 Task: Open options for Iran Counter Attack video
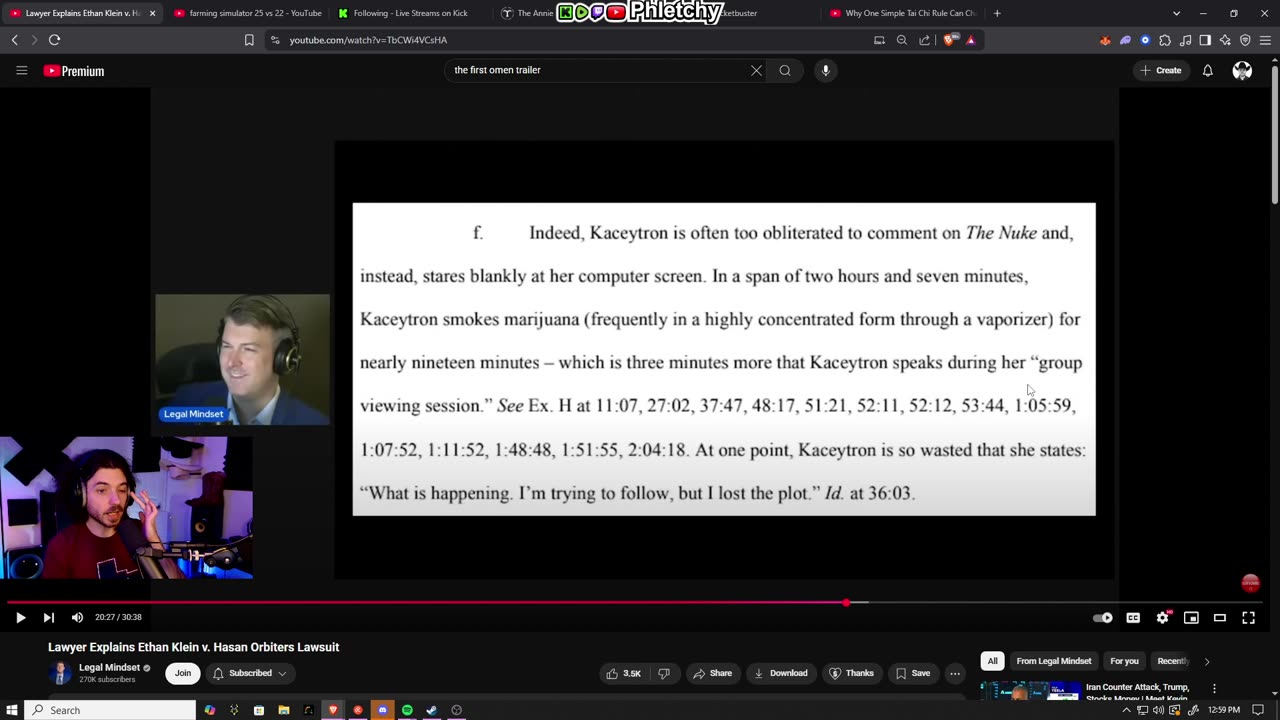(1214, 689)
